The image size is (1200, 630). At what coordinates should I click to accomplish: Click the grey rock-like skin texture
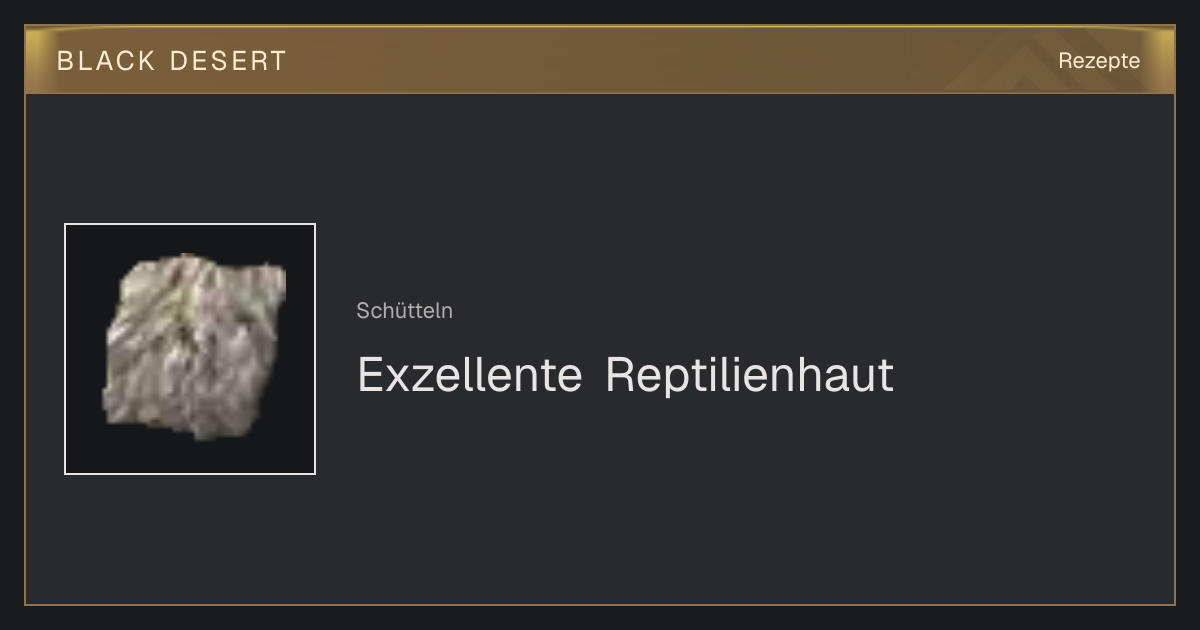pos(195,345)
